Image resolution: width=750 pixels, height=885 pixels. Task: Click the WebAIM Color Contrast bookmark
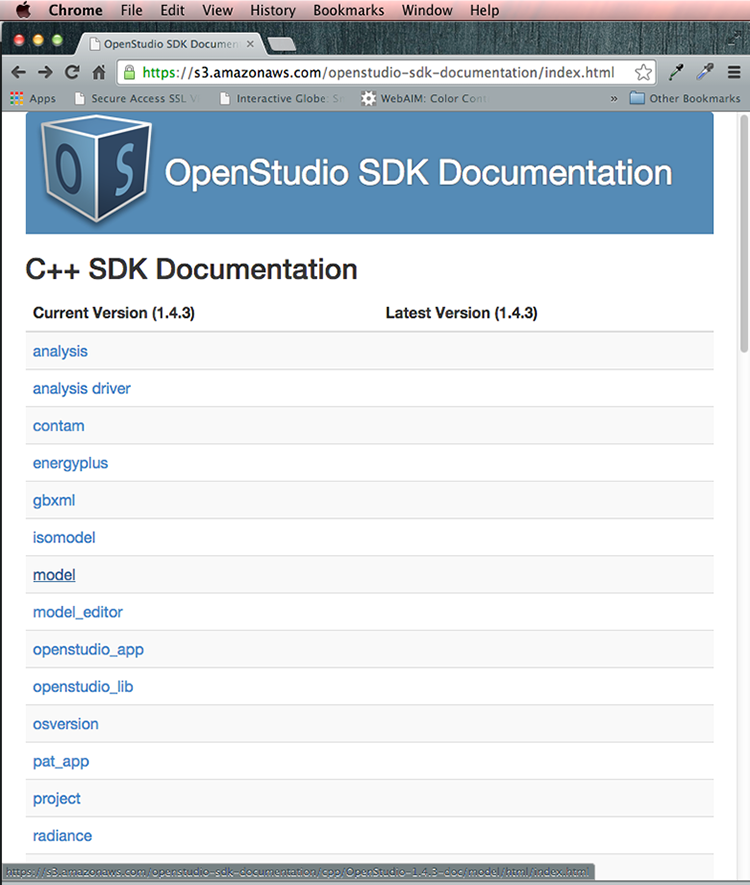(x=424, y=99)
